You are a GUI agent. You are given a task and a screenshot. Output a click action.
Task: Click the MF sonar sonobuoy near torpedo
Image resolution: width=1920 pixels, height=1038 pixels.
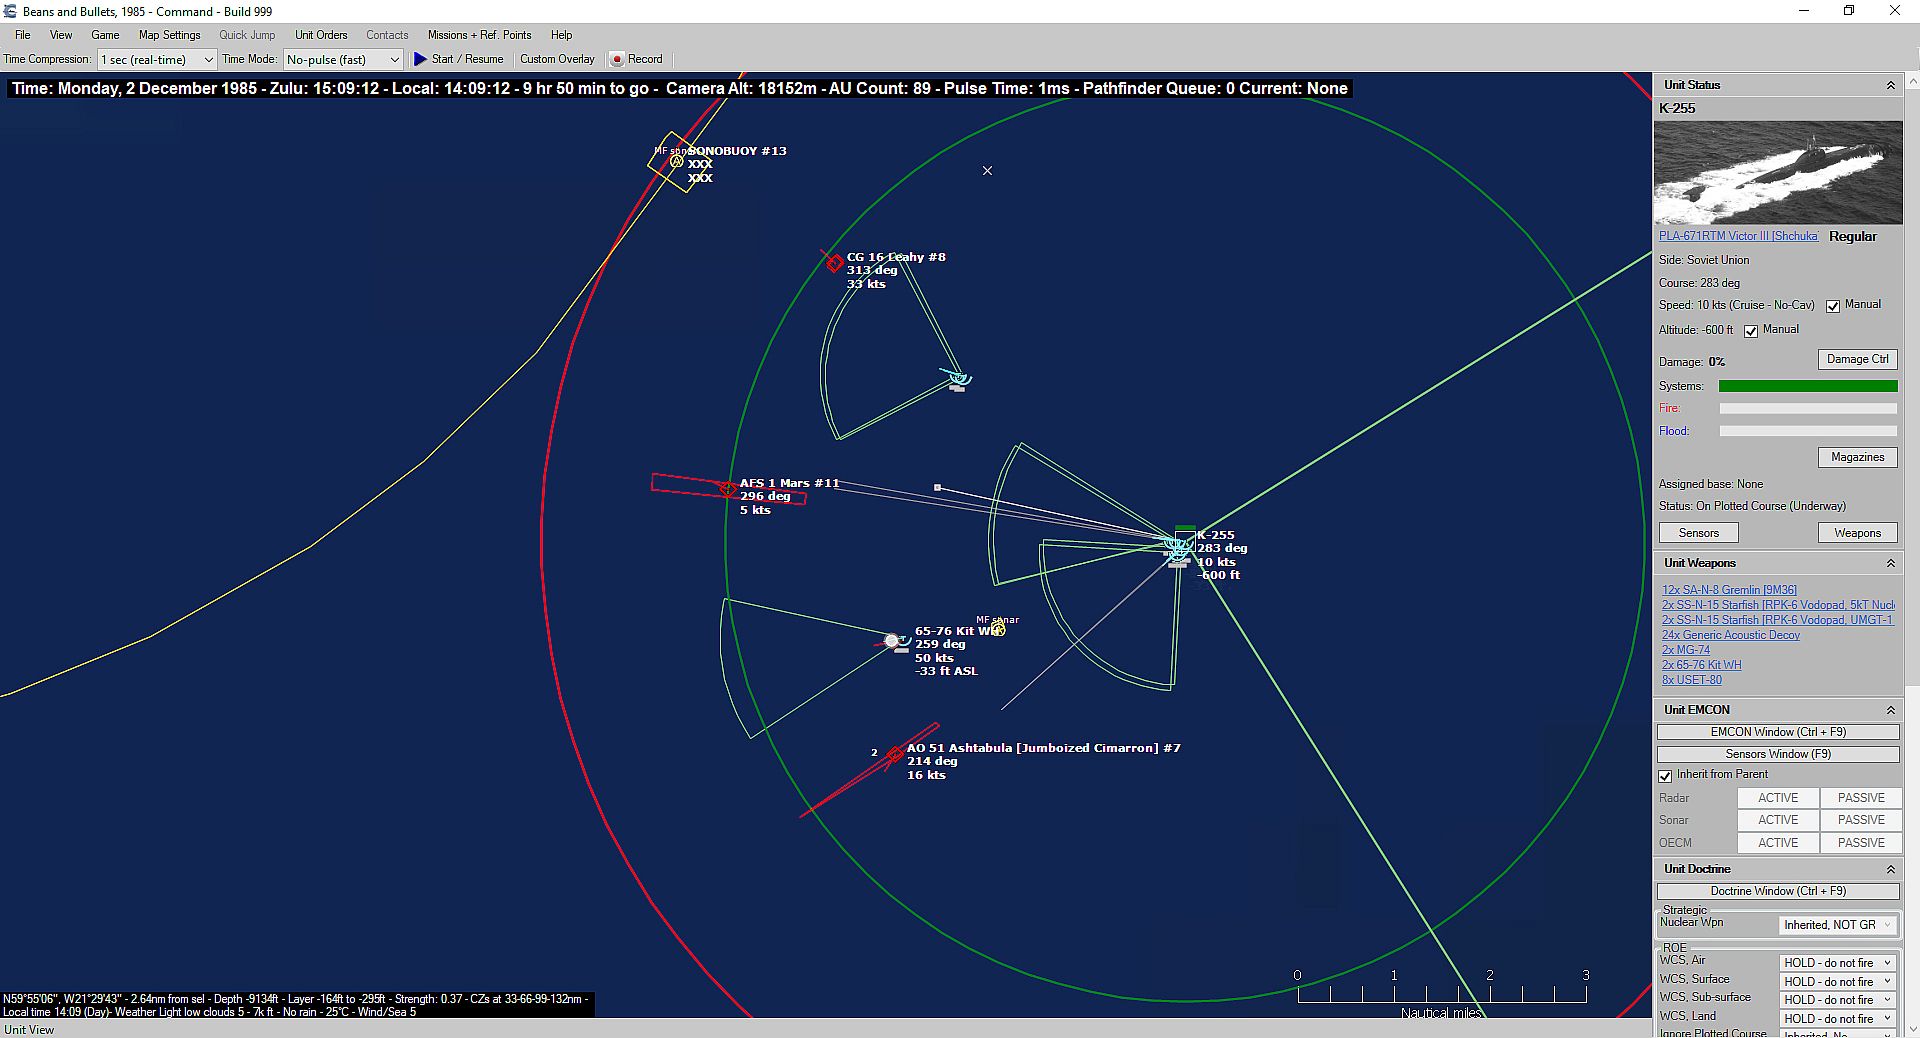998,629
